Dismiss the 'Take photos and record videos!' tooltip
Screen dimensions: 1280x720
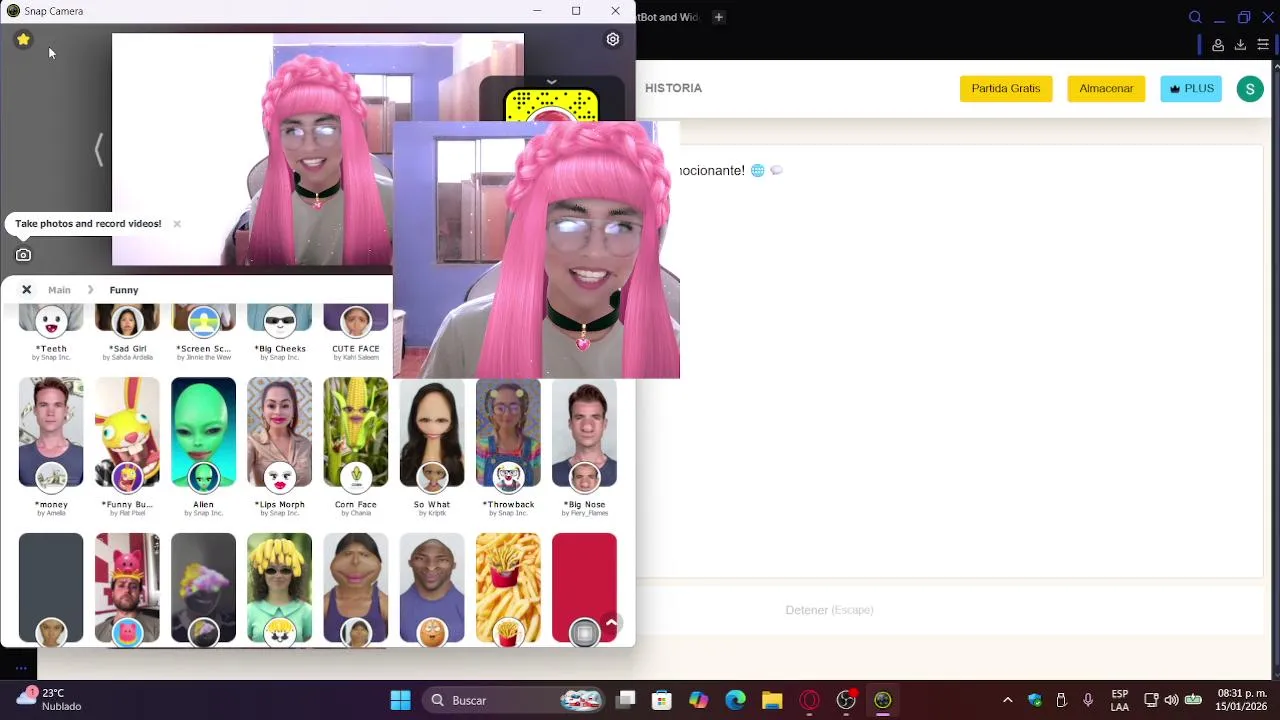177,224
